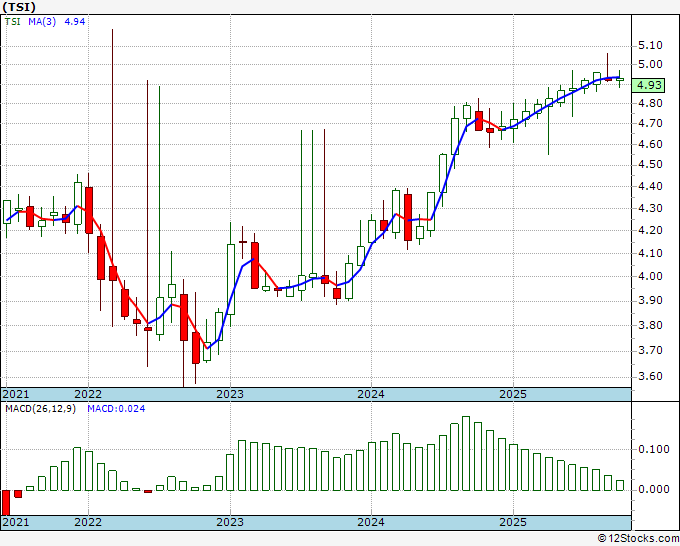
Task: Click the 3.60 price axis label
Action: point(650,376)
